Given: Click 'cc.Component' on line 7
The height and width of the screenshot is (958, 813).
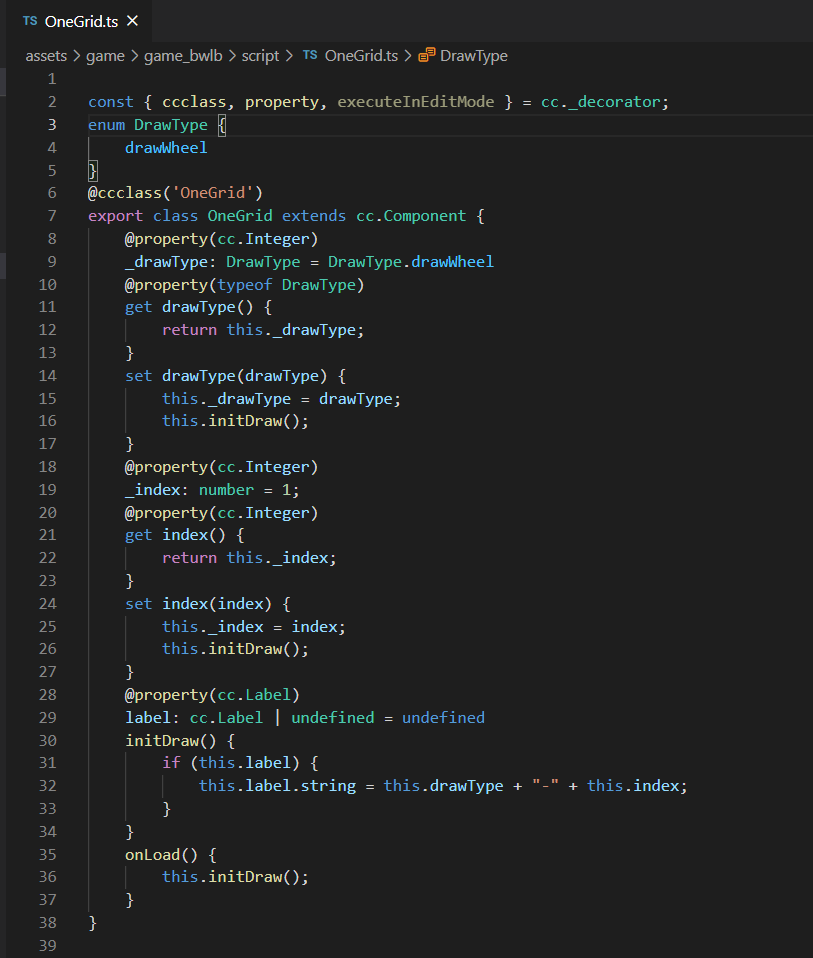Looking at the screenshot, I should click(x=411, y=216).
